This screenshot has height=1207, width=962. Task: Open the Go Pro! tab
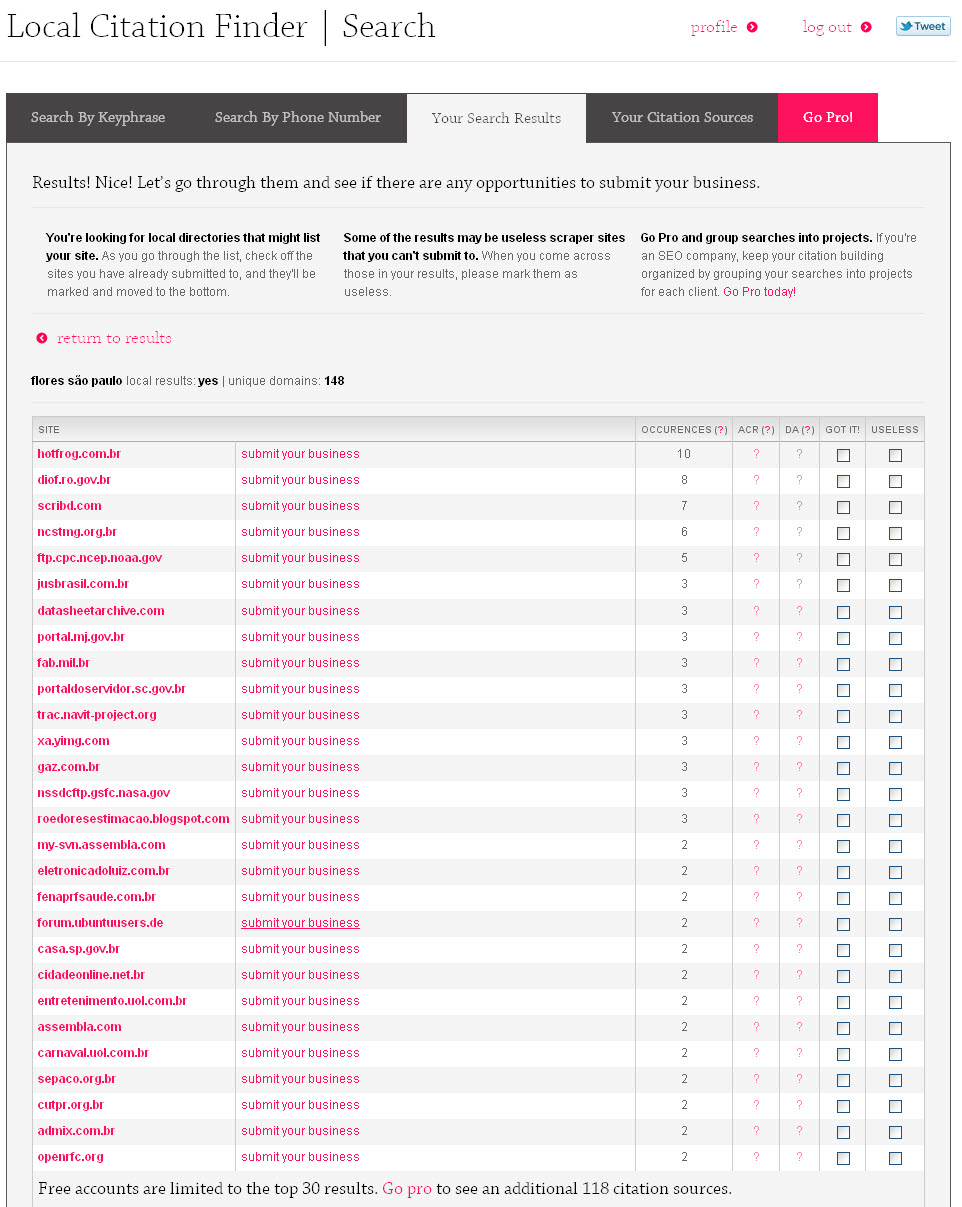pyautogui.click(x=828, y=118)
